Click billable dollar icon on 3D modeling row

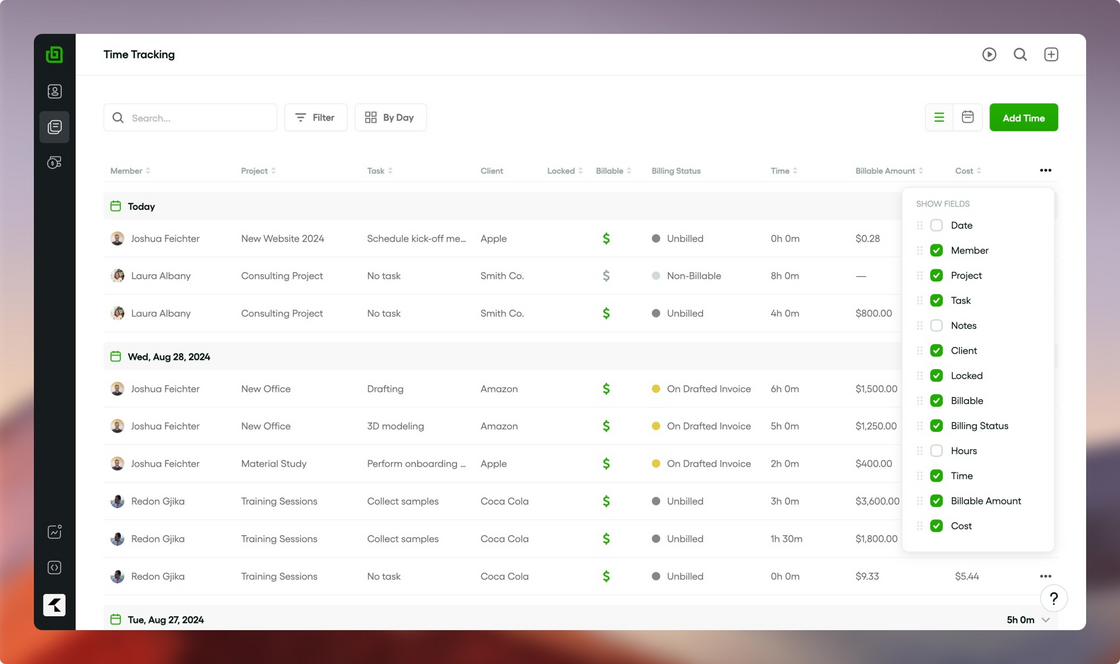pyautogui.click(x=606, y=426)
